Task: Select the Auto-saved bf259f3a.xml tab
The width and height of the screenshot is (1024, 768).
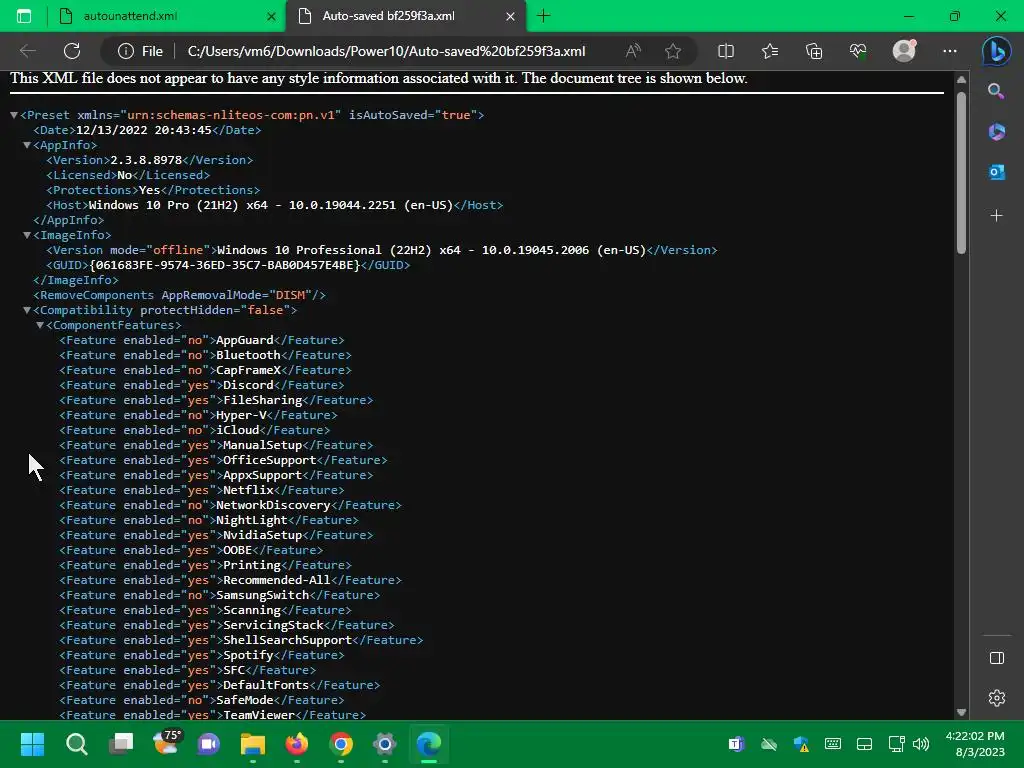Action: pyautogui.click(x=405, y=16)
